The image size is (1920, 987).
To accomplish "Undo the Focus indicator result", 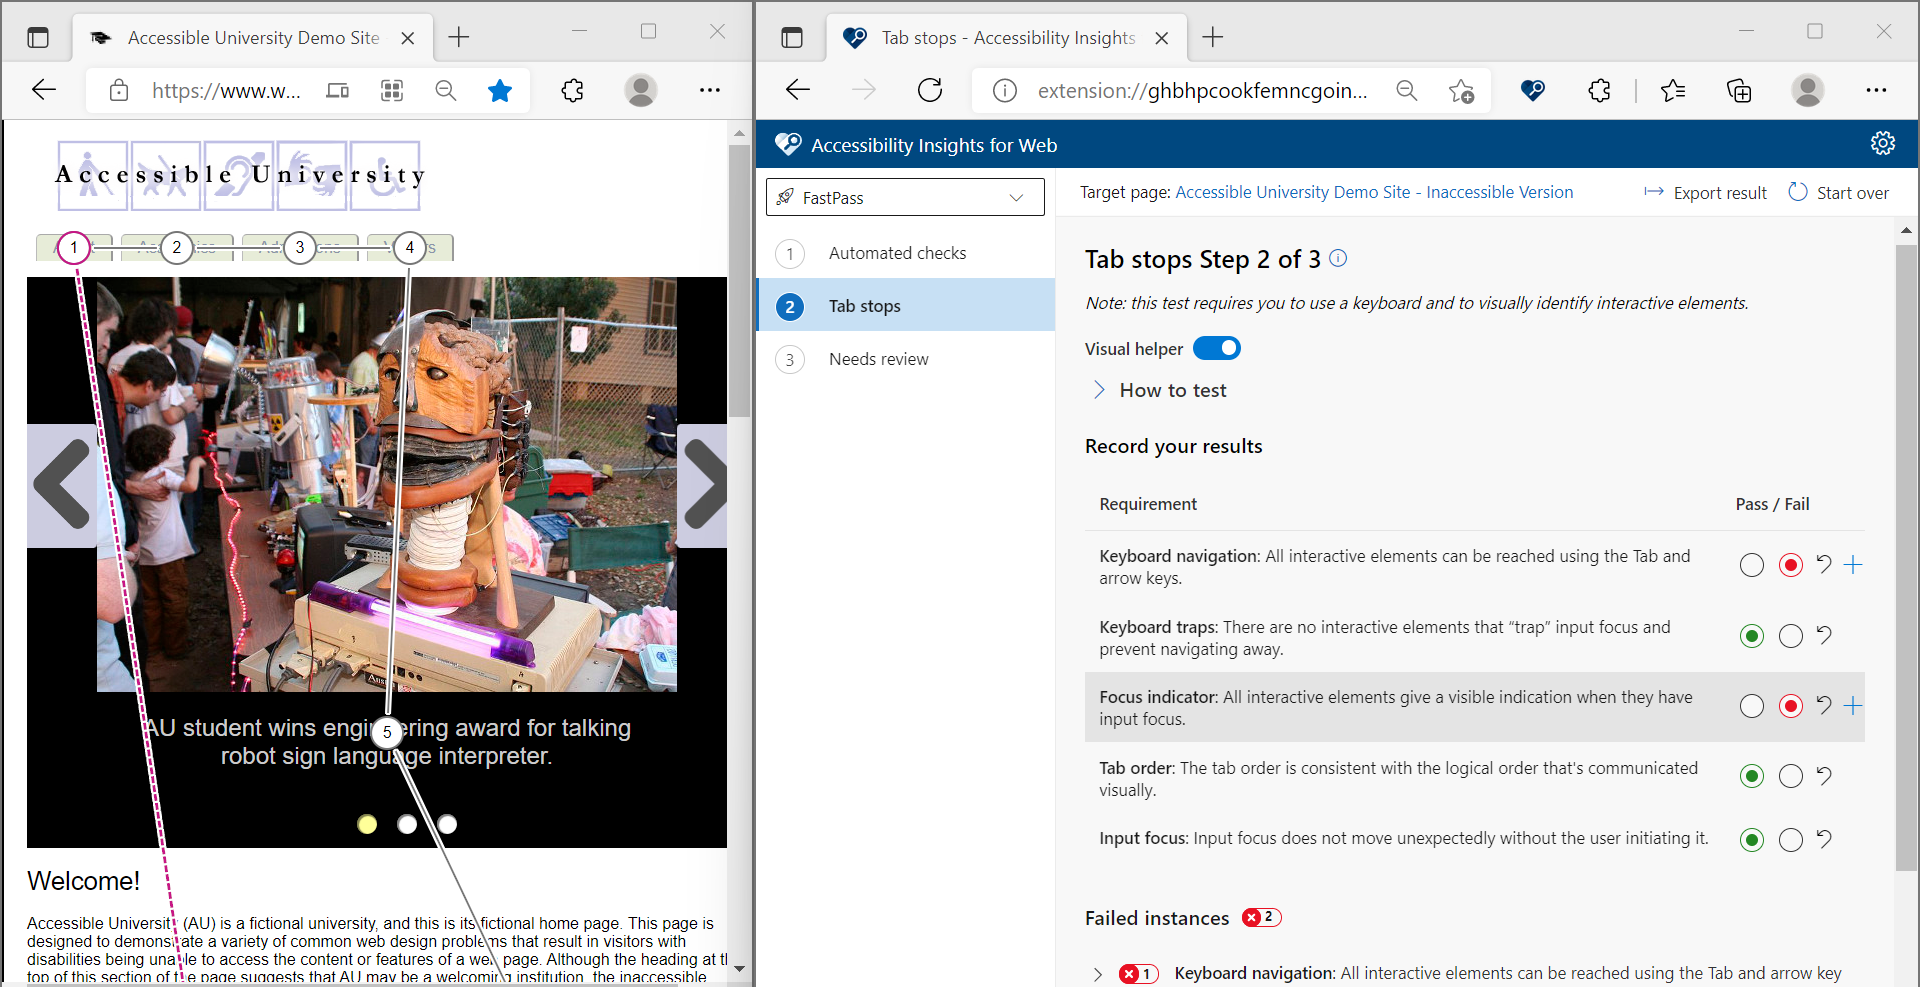I will (x=1824, y=705).
